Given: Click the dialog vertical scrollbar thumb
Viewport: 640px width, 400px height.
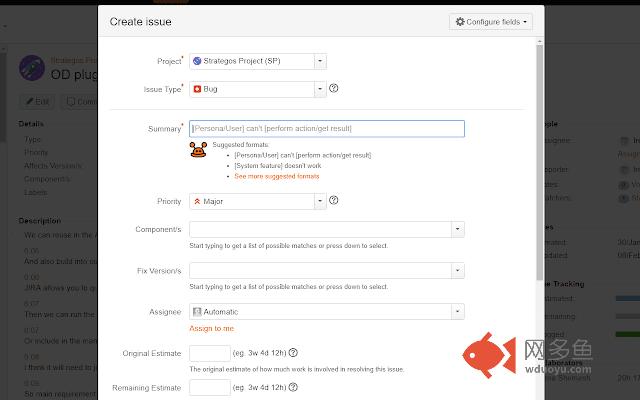Looking at the screenshot, I should [540, 162].
